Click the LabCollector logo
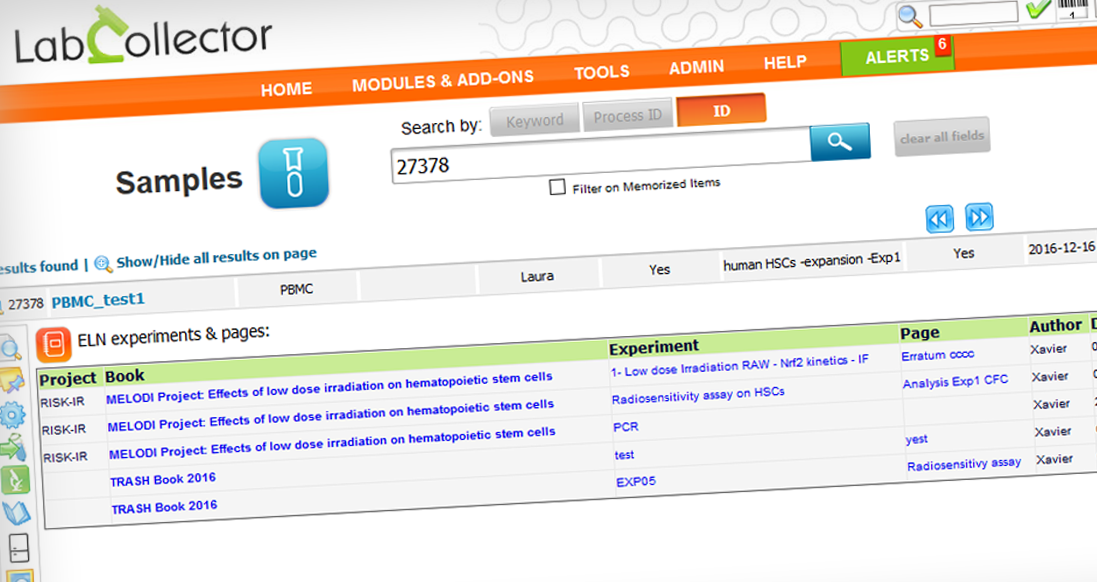Image resolution: width=1097 pixels, height=582 pixels. click(143, 36)
